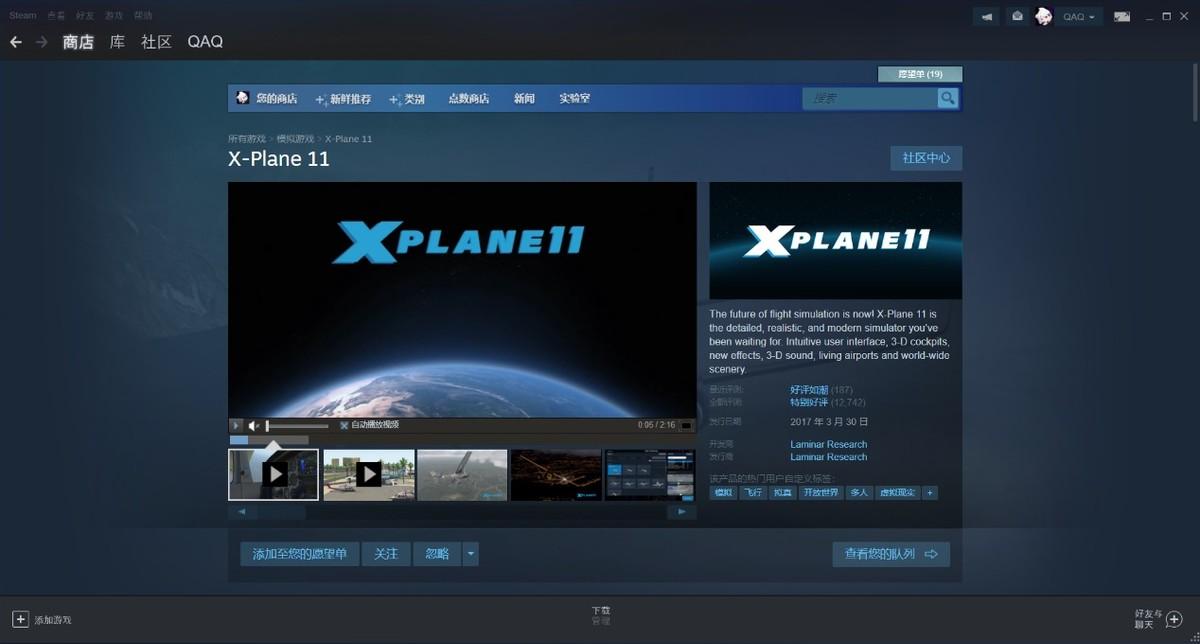1200x644 pixels.
Task: Open the QAQ account dropdown
Action: 1078,17
